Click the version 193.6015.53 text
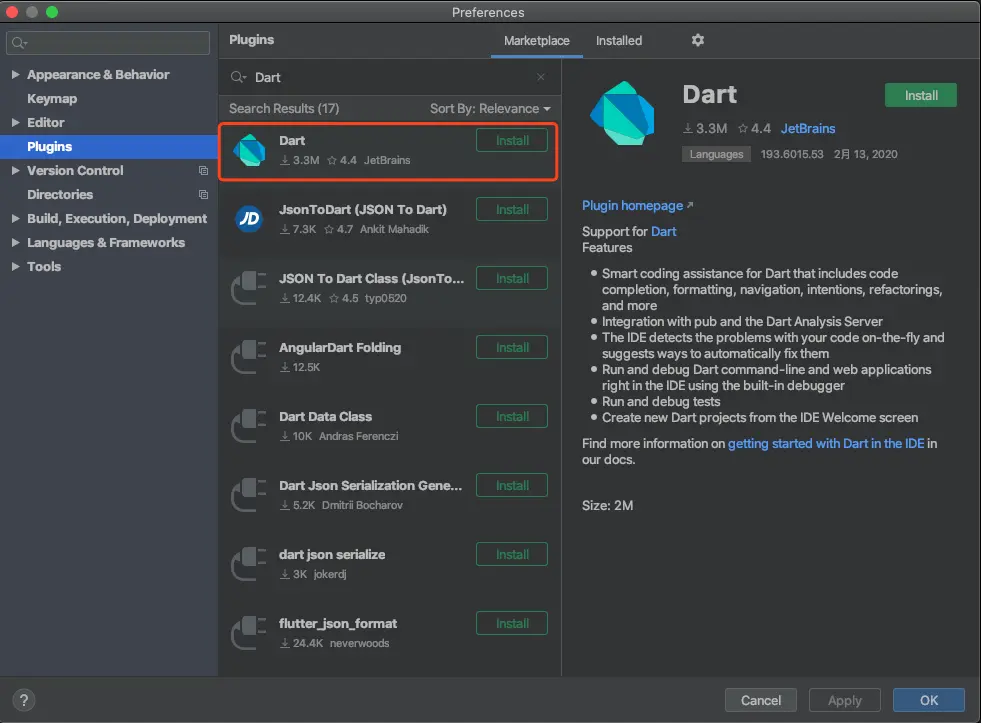 (792, 154)
